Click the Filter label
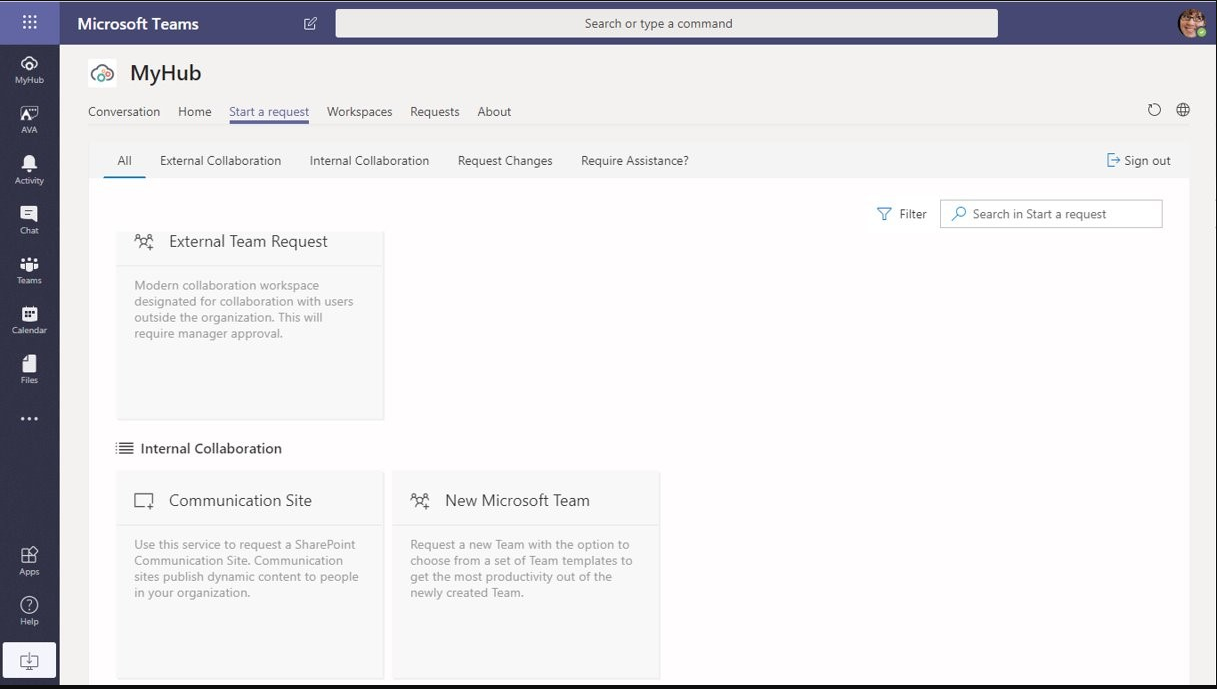Screen dimensions: 1217x689 point(913,214)
